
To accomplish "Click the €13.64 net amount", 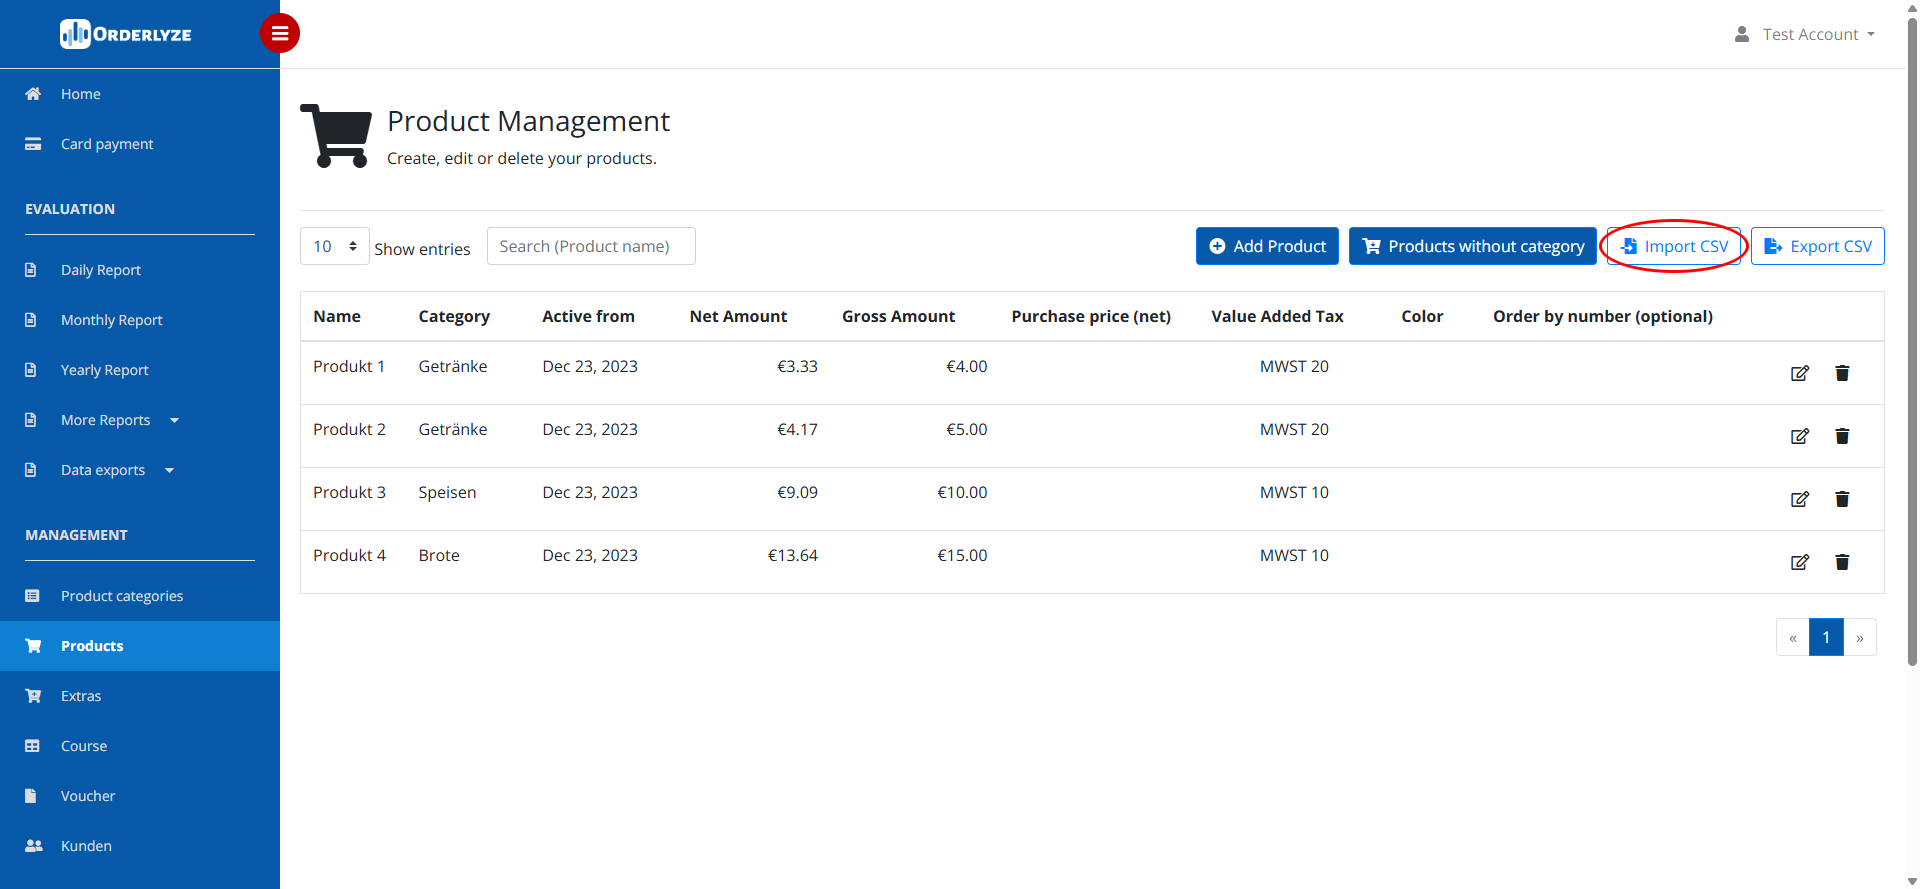I will tap(792, 555).
